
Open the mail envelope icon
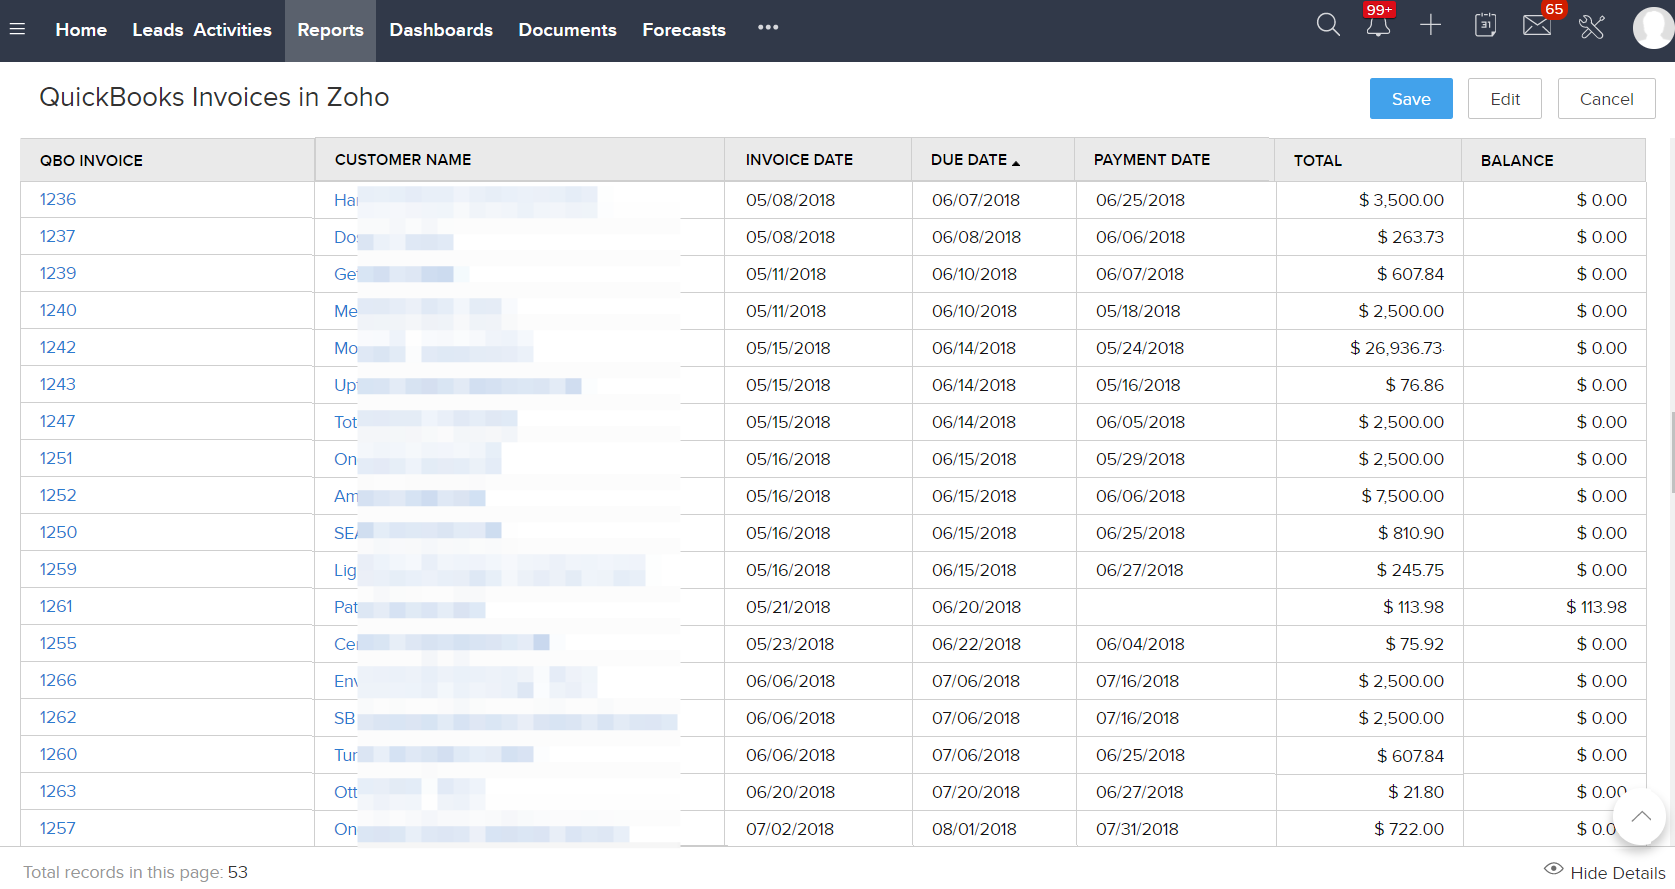[x=1537, y=25]
